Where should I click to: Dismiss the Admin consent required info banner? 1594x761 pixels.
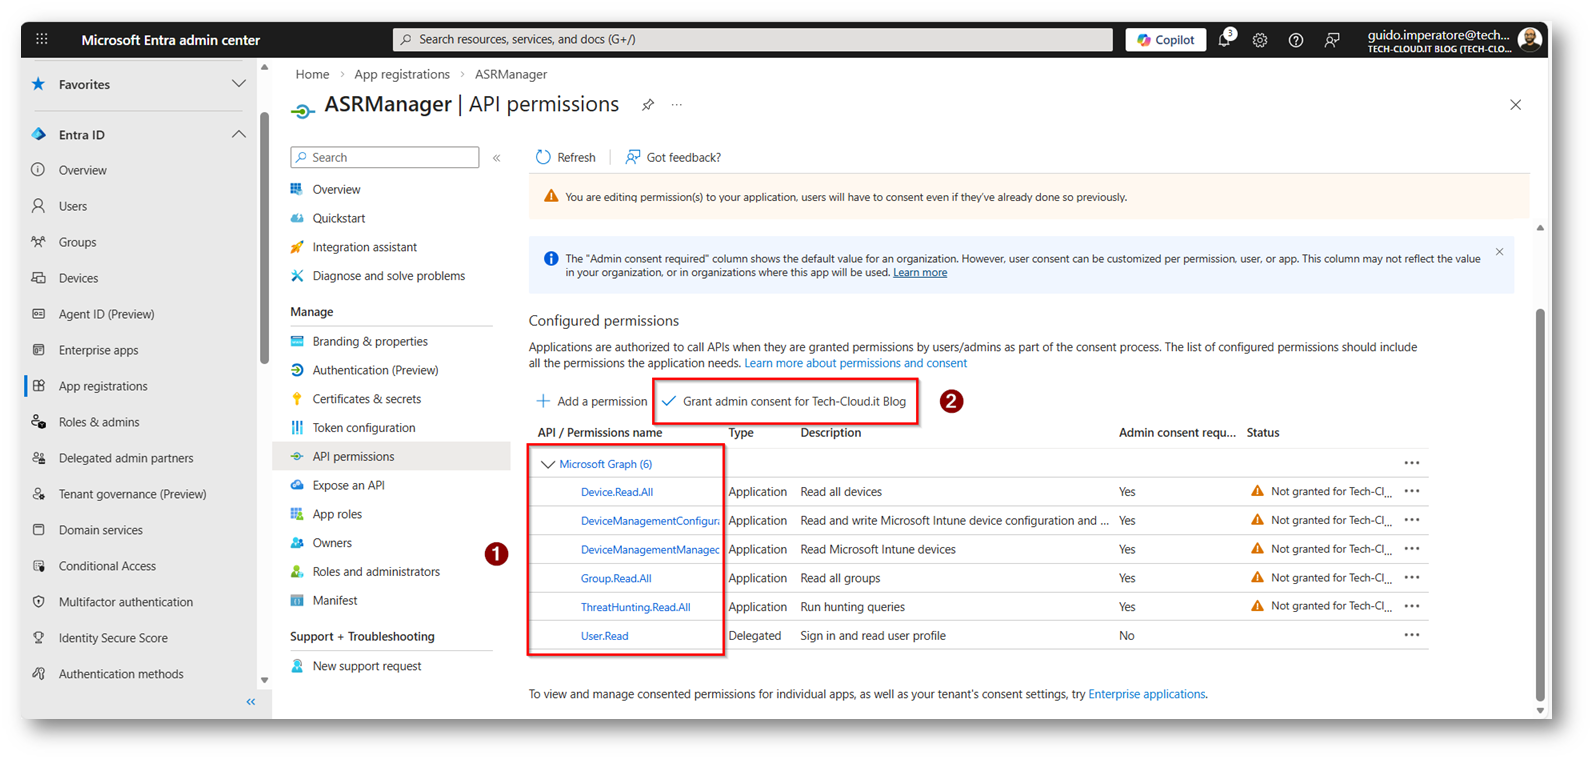[x=1500, y=252]
